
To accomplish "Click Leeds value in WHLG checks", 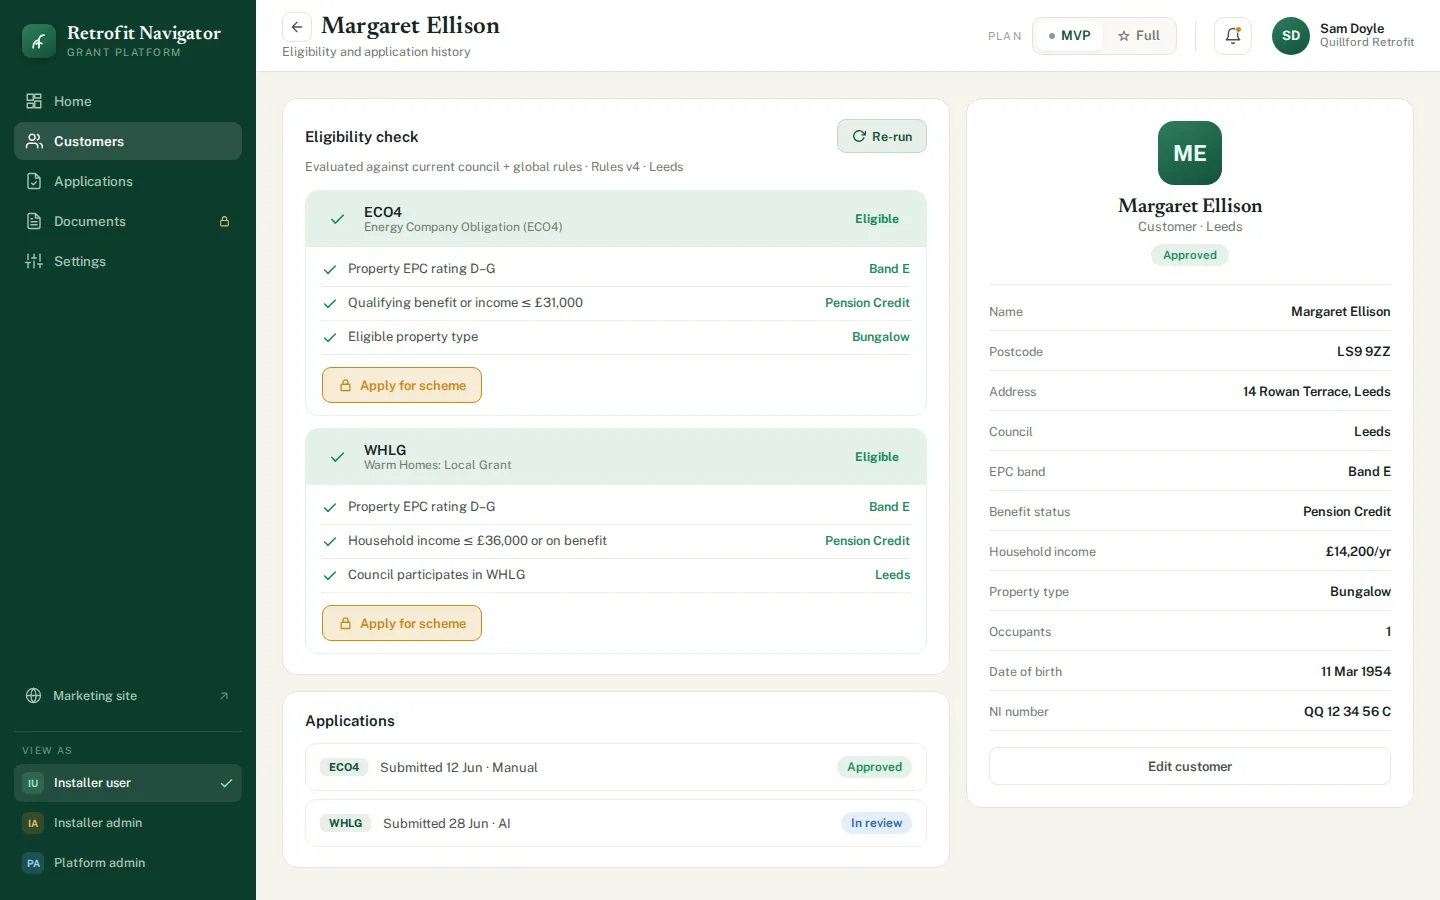I will pyautogui.click(x=892, y=575).
